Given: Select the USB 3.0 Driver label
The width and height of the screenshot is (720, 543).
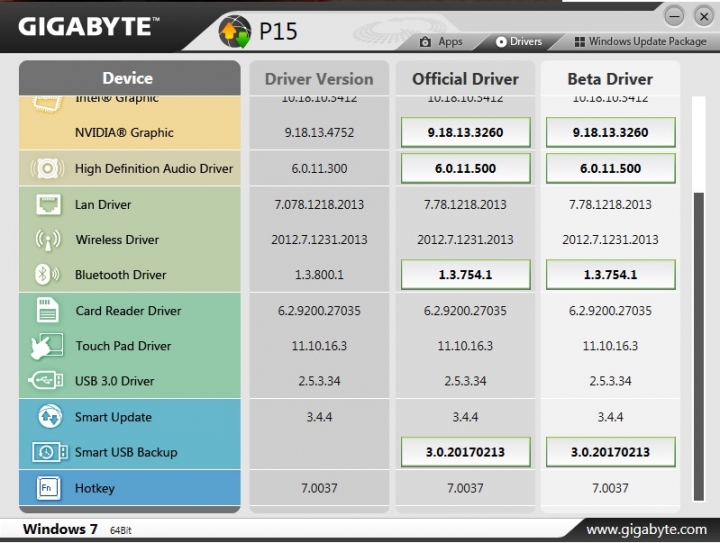Looking at the screenshot, I should (x=114, y=381).
